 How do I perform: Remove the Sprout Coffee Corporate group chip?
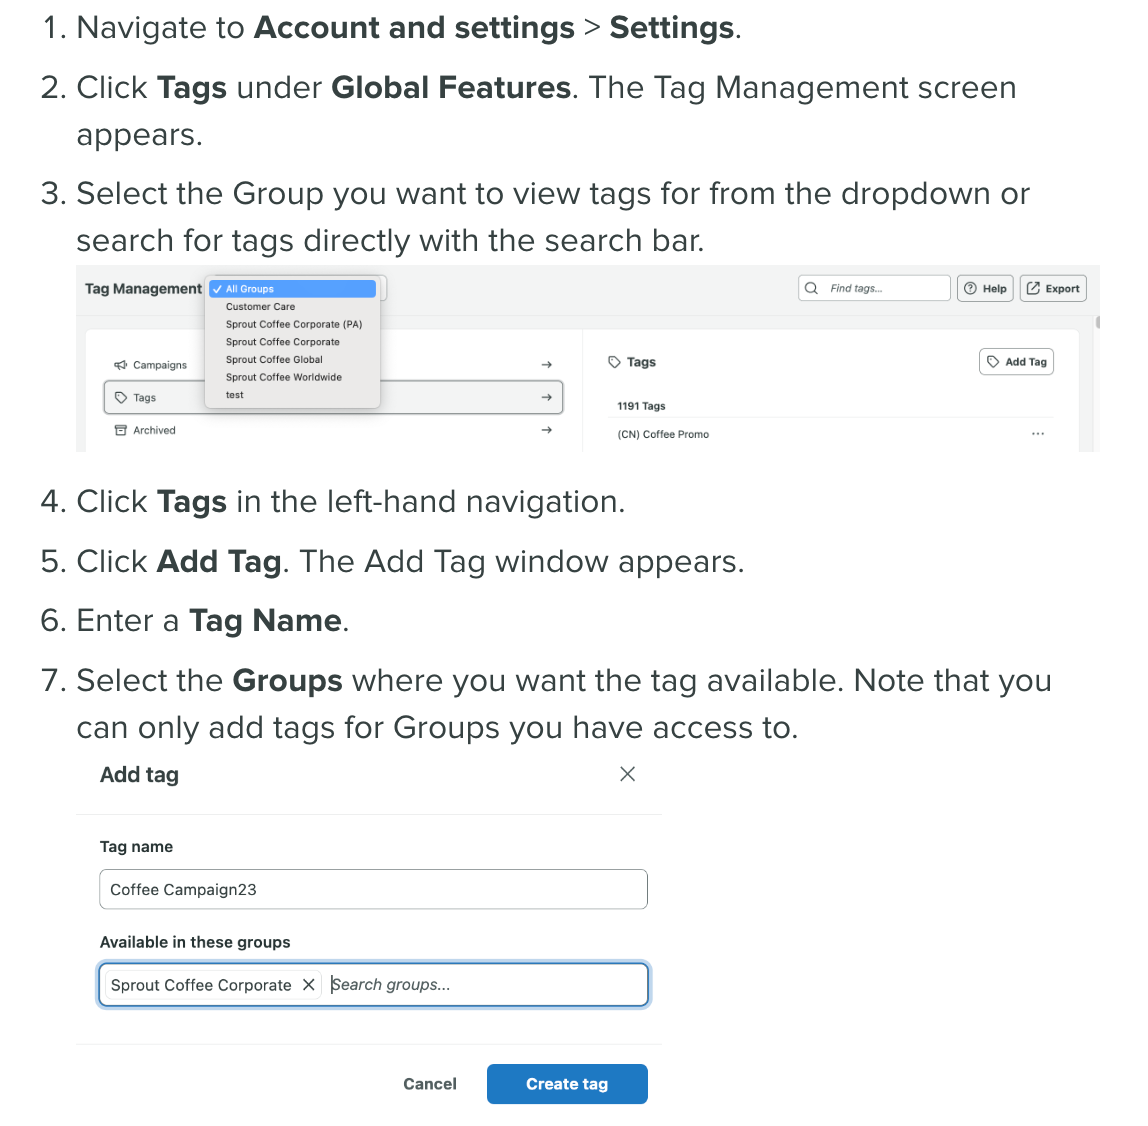[309, 985]
